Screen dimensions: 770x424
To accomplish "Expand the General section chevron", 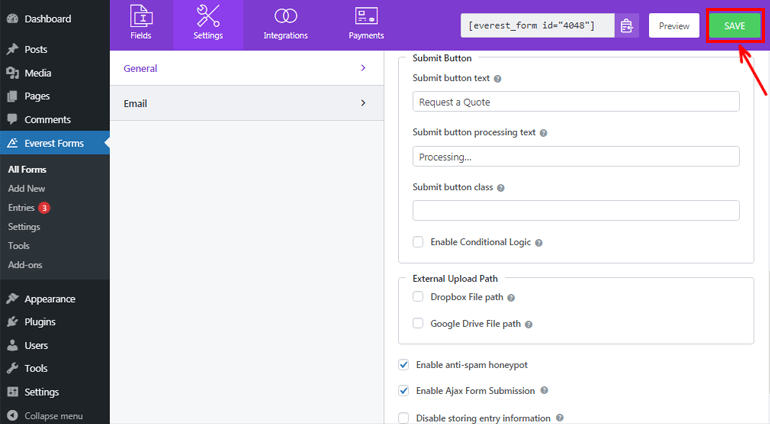I will 363,68.
